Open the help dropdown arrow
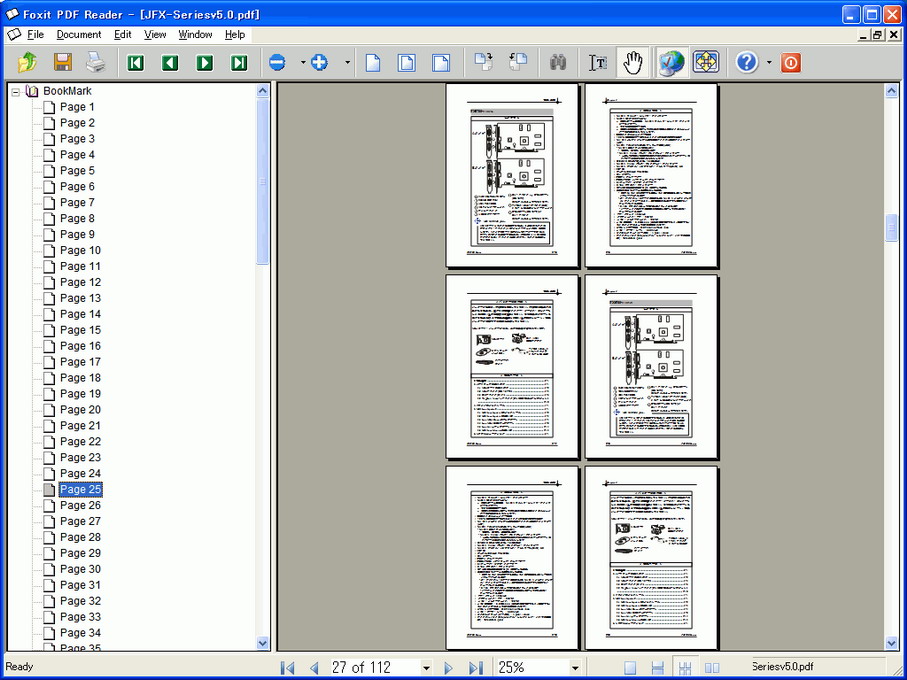The height and width of the screenshot is (680, 907). tap(769, 62)
